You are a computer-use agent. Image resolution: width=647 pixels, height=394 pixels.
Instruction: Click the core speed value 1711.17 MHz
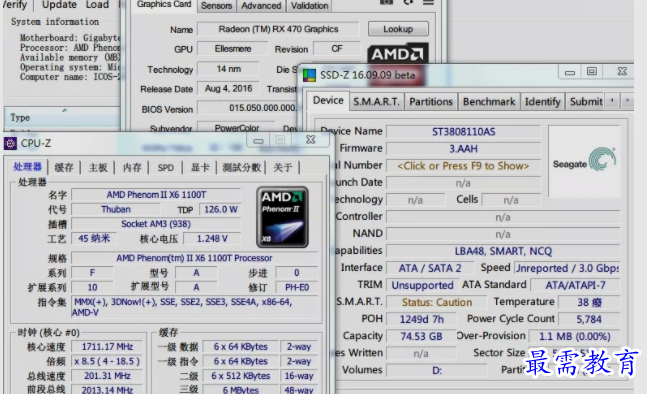(x=107, y=347)
